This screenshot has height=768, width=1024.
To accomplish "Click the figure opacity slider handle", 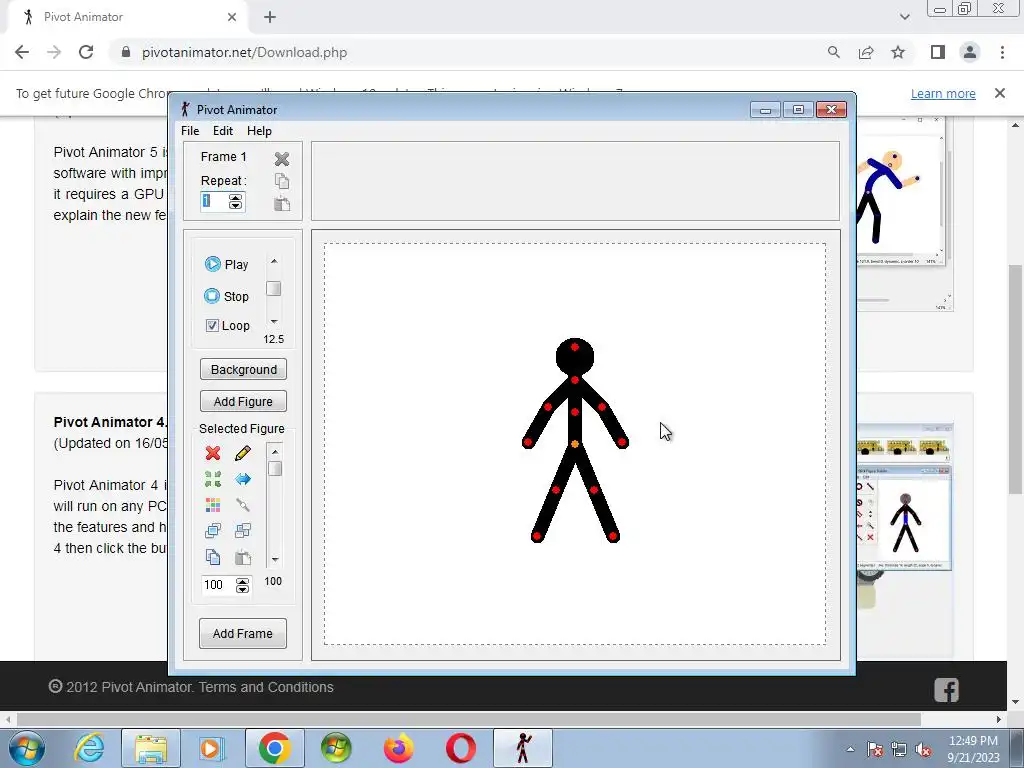I will (275, 469).
